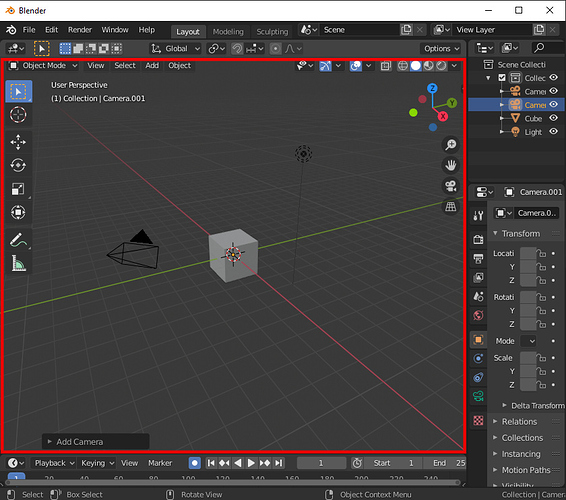Image resolution: width=566 pixels, height=500 pixels.
Task: Toggle proportional editing button
Action: (275, 48)
